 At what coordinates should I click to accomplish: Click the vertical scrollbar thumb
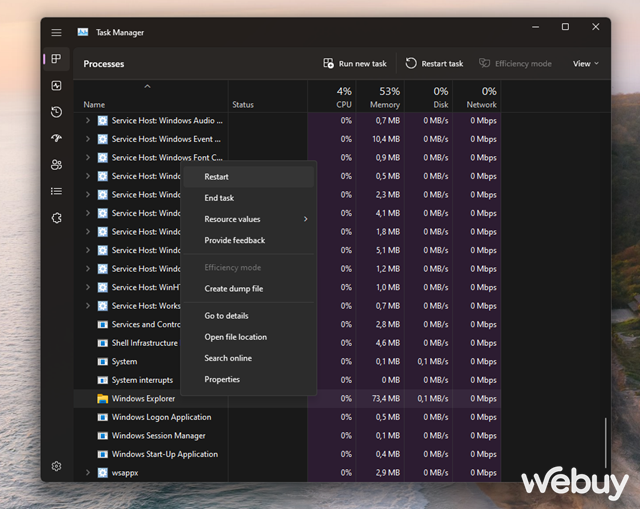605,442
